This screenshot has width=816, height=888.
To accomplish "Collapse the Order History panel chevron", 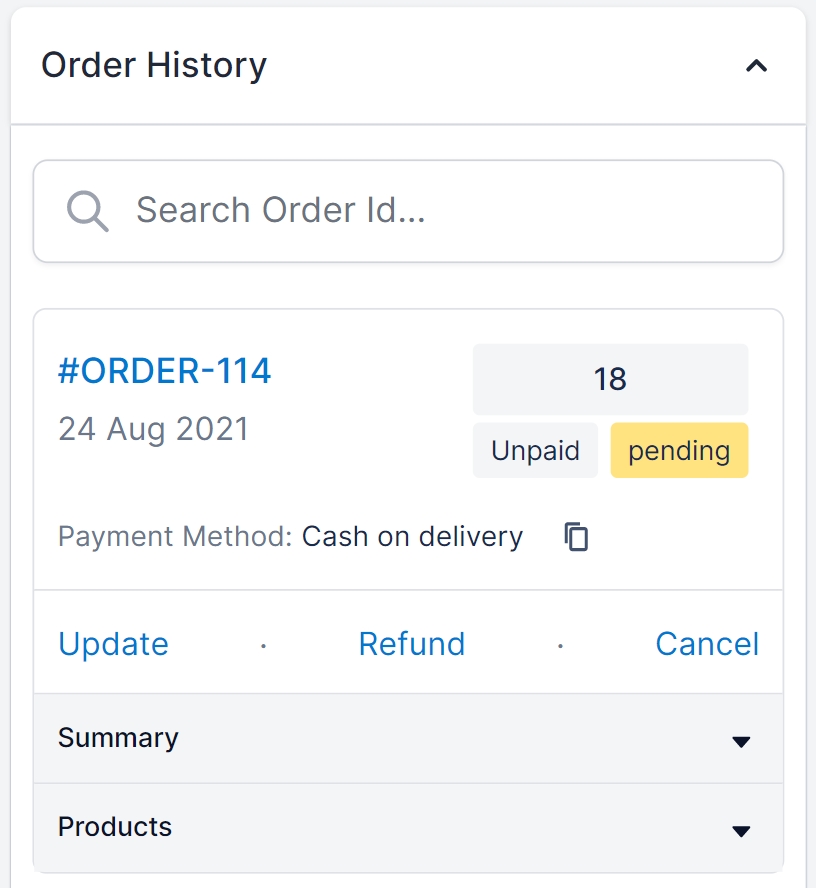I will (x=757, y=67).
